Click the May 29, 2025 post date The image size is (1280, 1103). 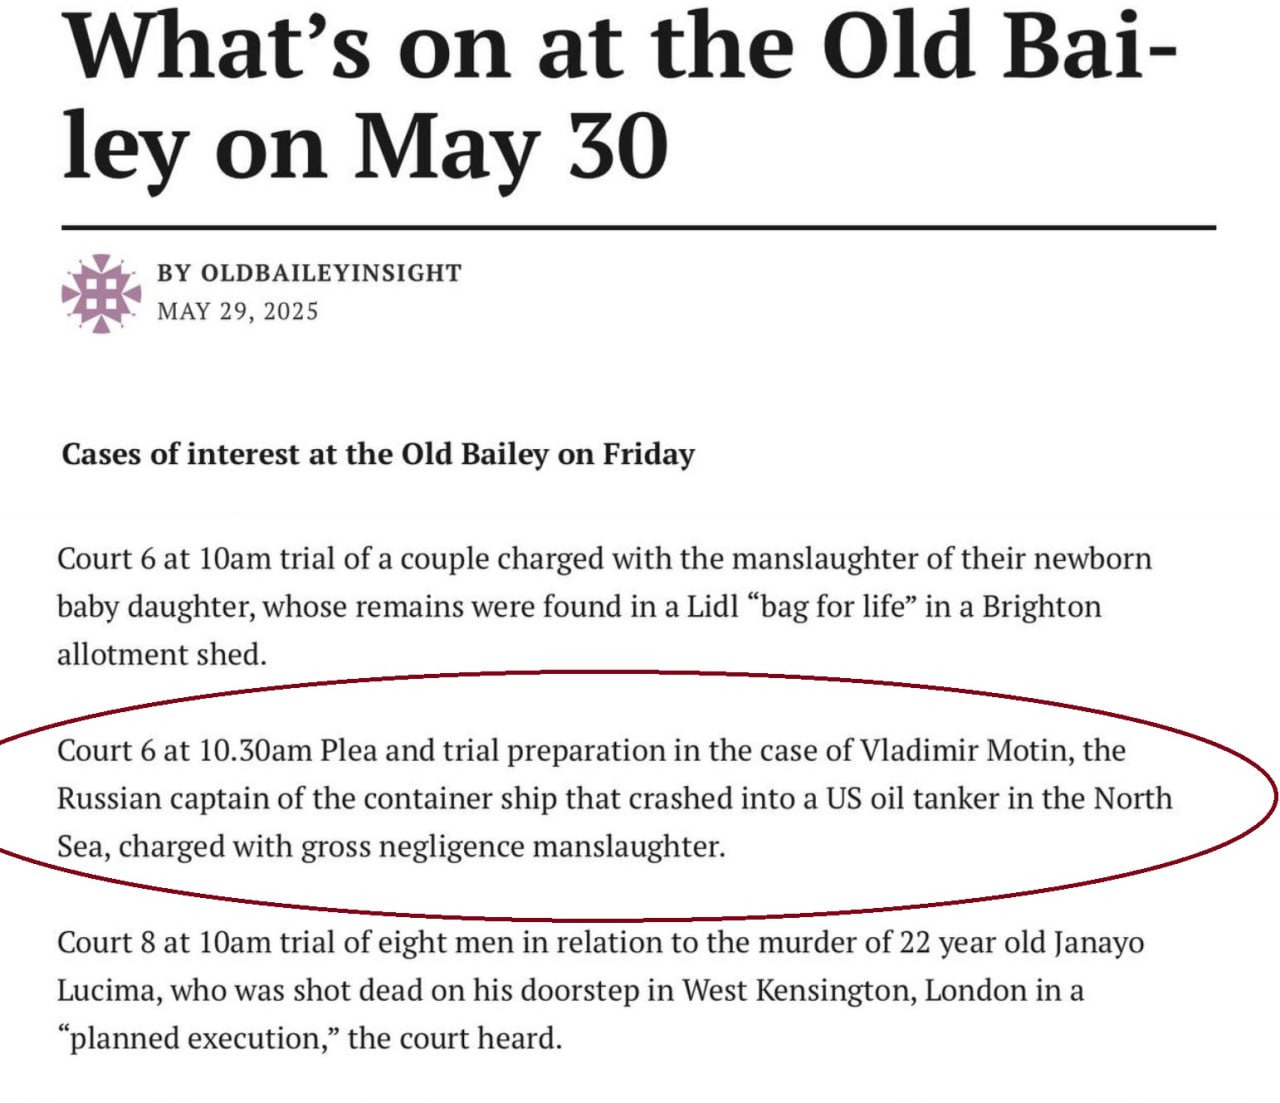pos(237,312)
